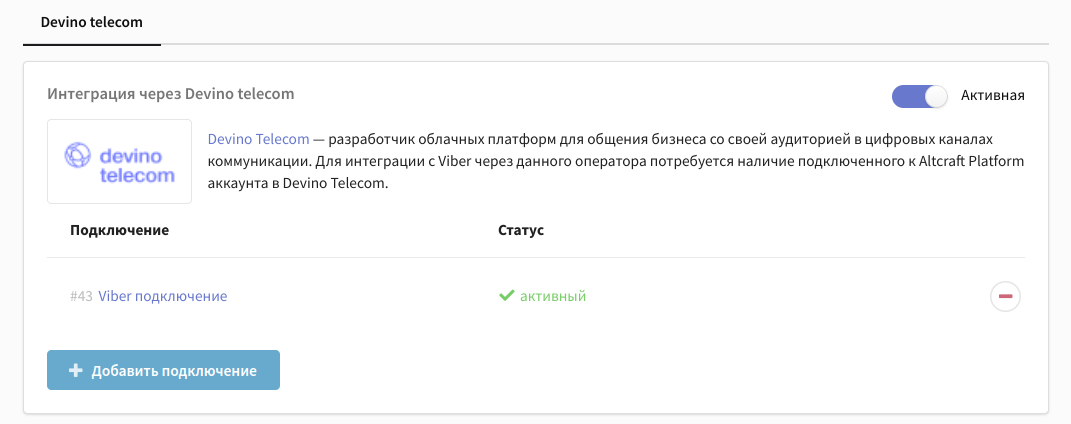The image size is (1071, 424).
Task: Click the #43 connection identifier
Action: click(x=81, y=296)
